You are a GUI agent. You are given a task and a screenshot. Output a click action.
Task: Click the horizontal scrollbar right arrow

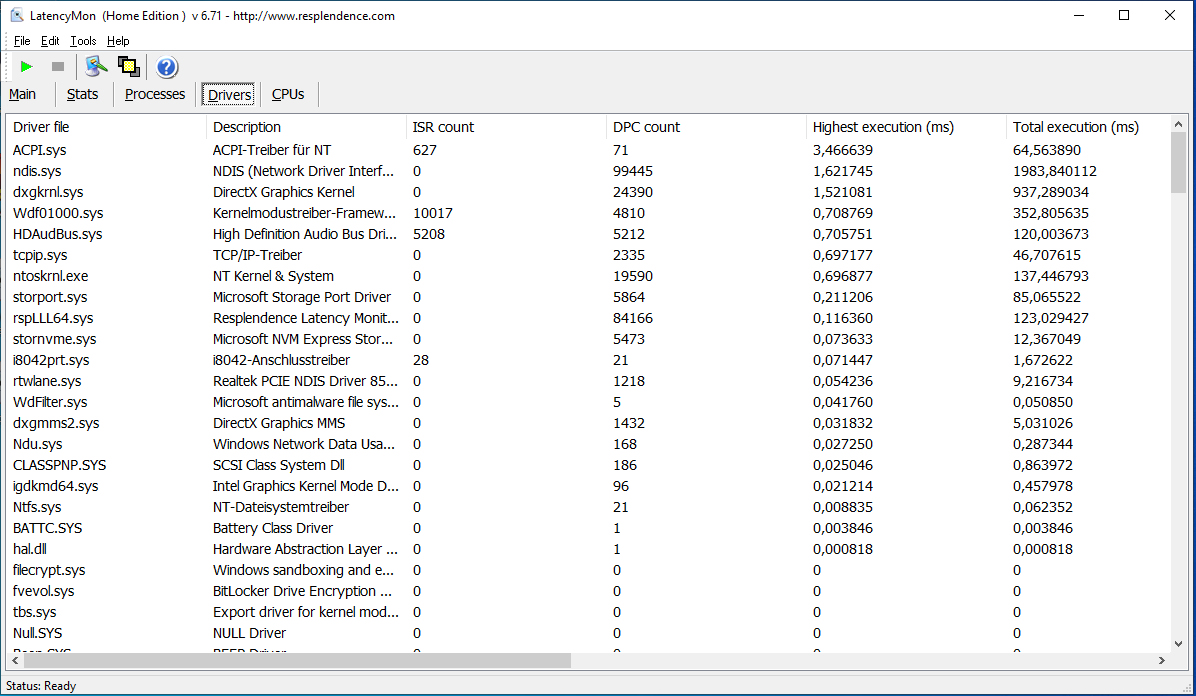coord(1162,661)
